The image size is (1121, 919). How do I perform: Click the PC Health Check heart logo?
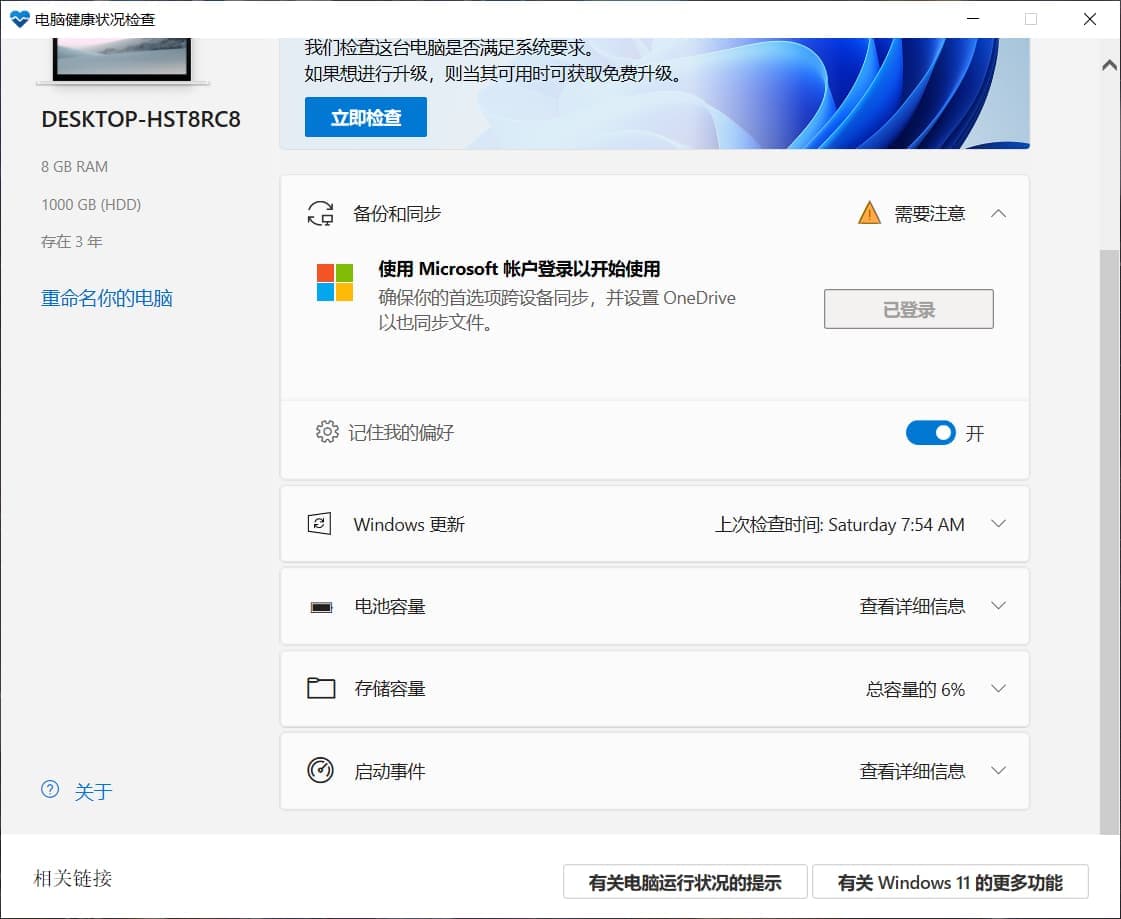(x=20, y=18)
